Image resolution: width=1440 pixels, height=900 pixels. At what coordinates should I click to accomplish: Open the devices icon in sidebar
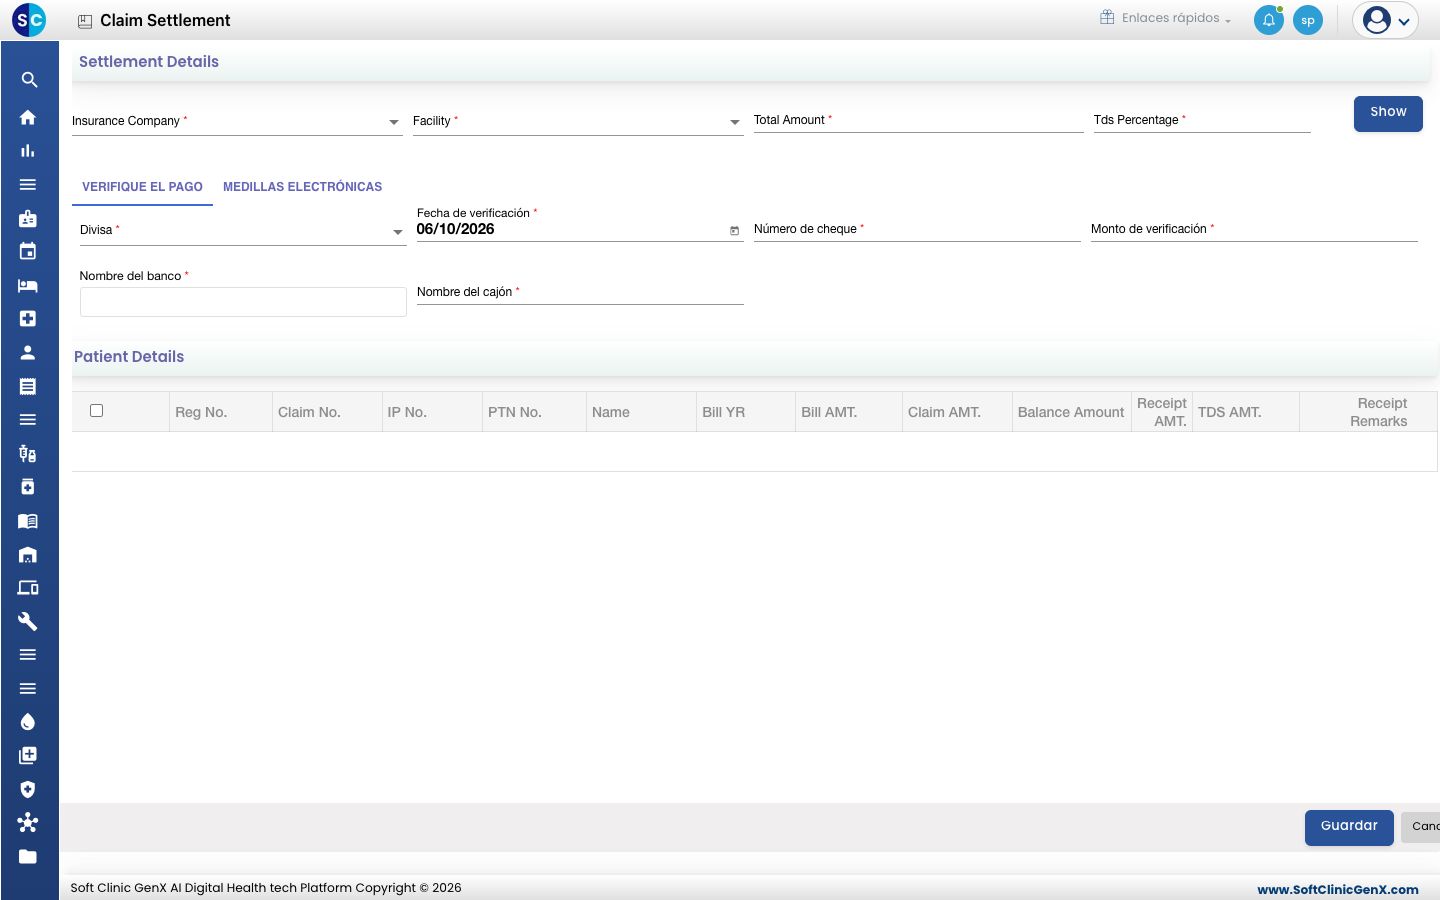pyautogui.click(x=28, y=588)
